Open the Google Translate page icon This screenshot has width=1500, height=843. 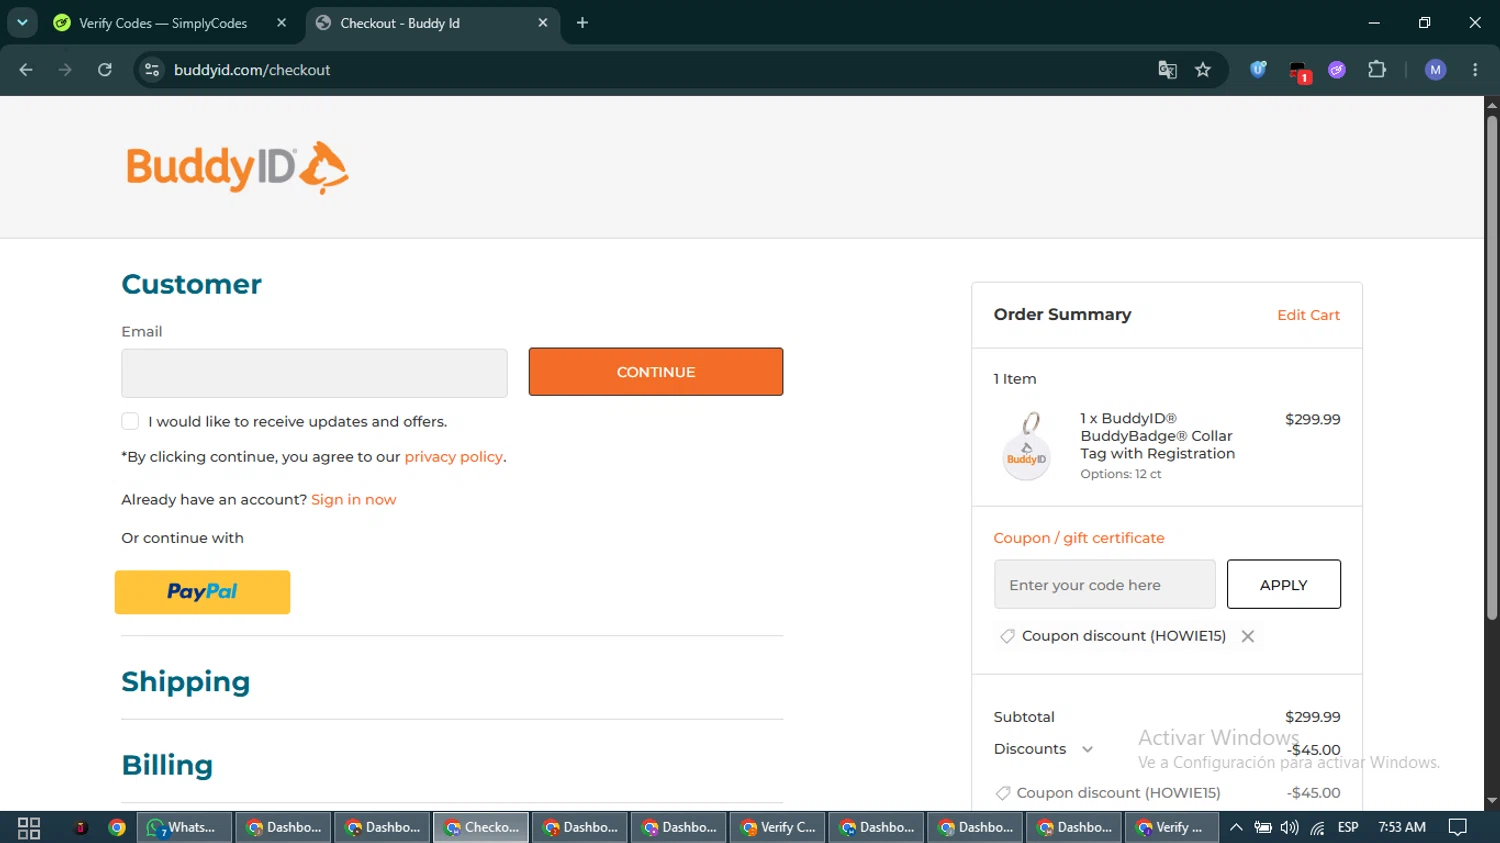pos(1167,70)
